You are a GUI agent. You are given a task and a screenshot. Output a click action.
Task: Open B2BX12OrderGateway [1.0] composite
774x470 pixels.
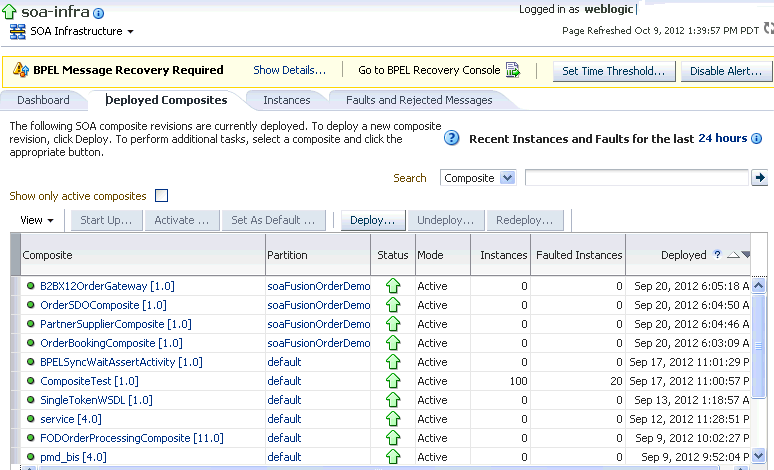click(x=107, y=286)
